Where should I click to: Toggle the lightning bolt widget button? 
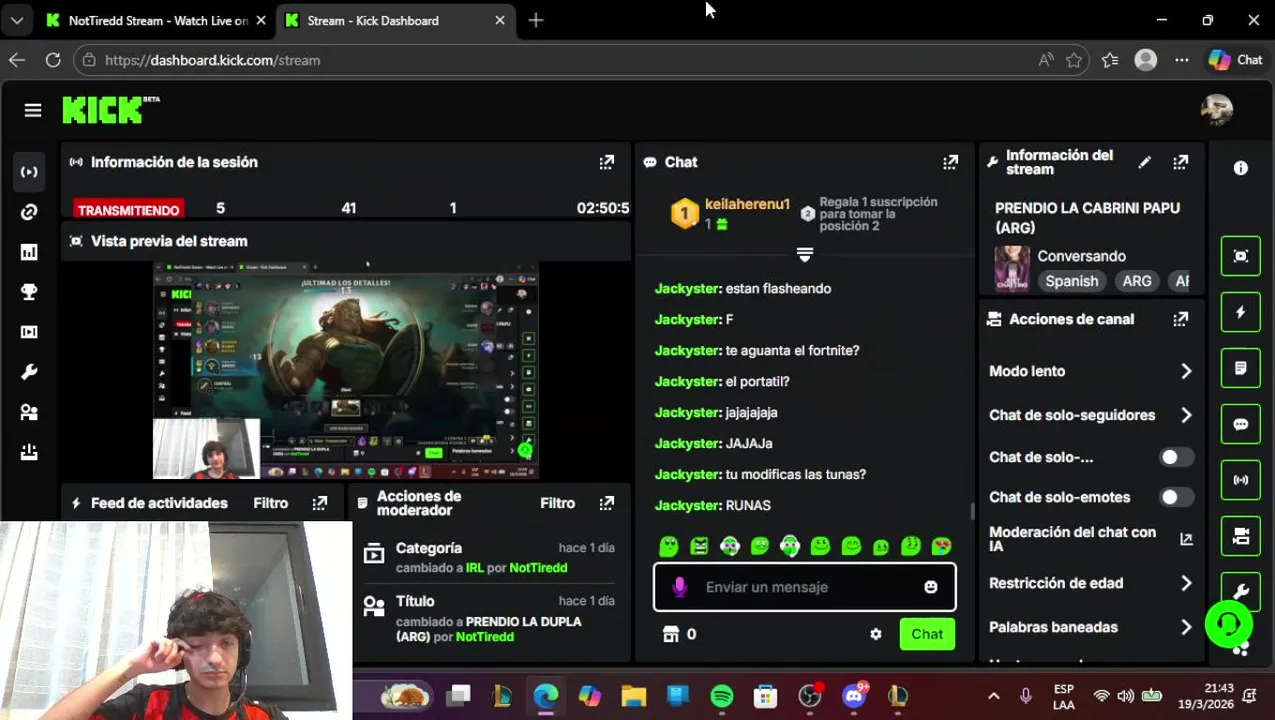point(1241,312)
